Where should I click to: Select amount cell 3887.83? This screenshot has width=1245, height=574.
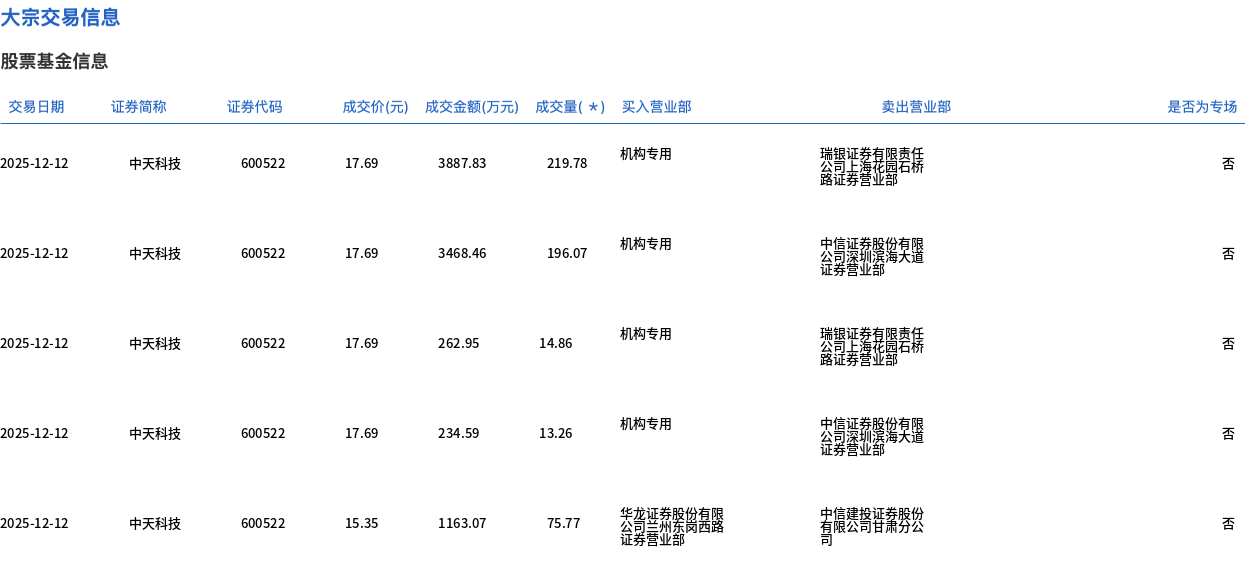click(x=462, y=163)
